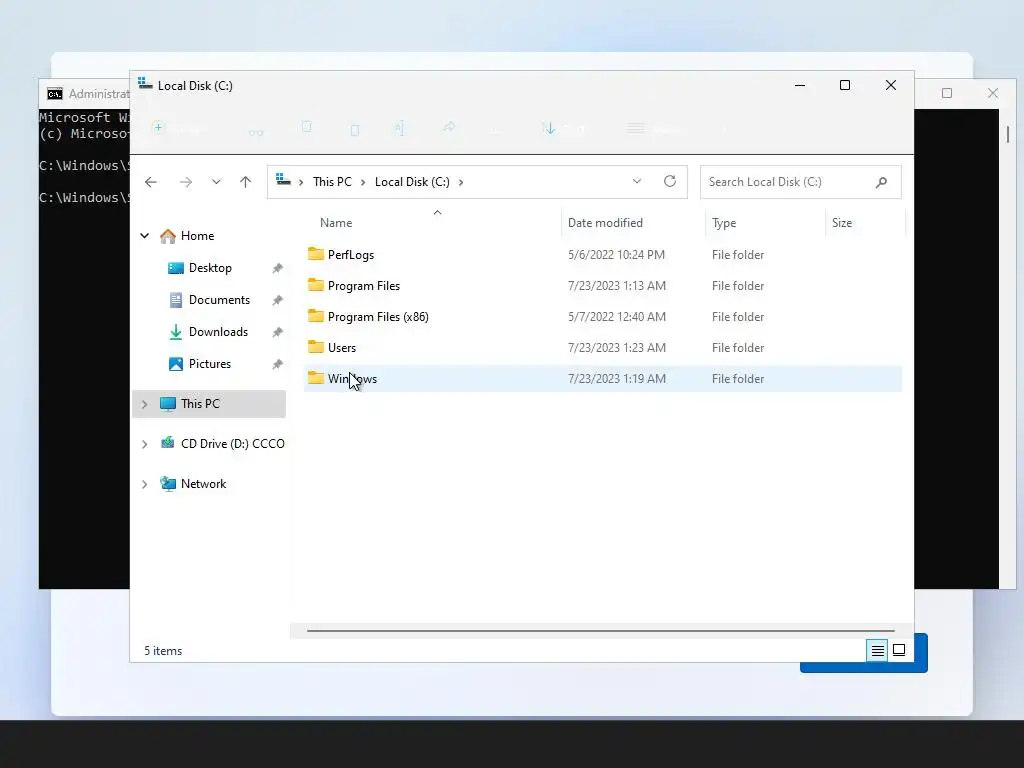Go back using the Back arrow
The height and width of the screenshot is (768, 1024).
point(151,182)
